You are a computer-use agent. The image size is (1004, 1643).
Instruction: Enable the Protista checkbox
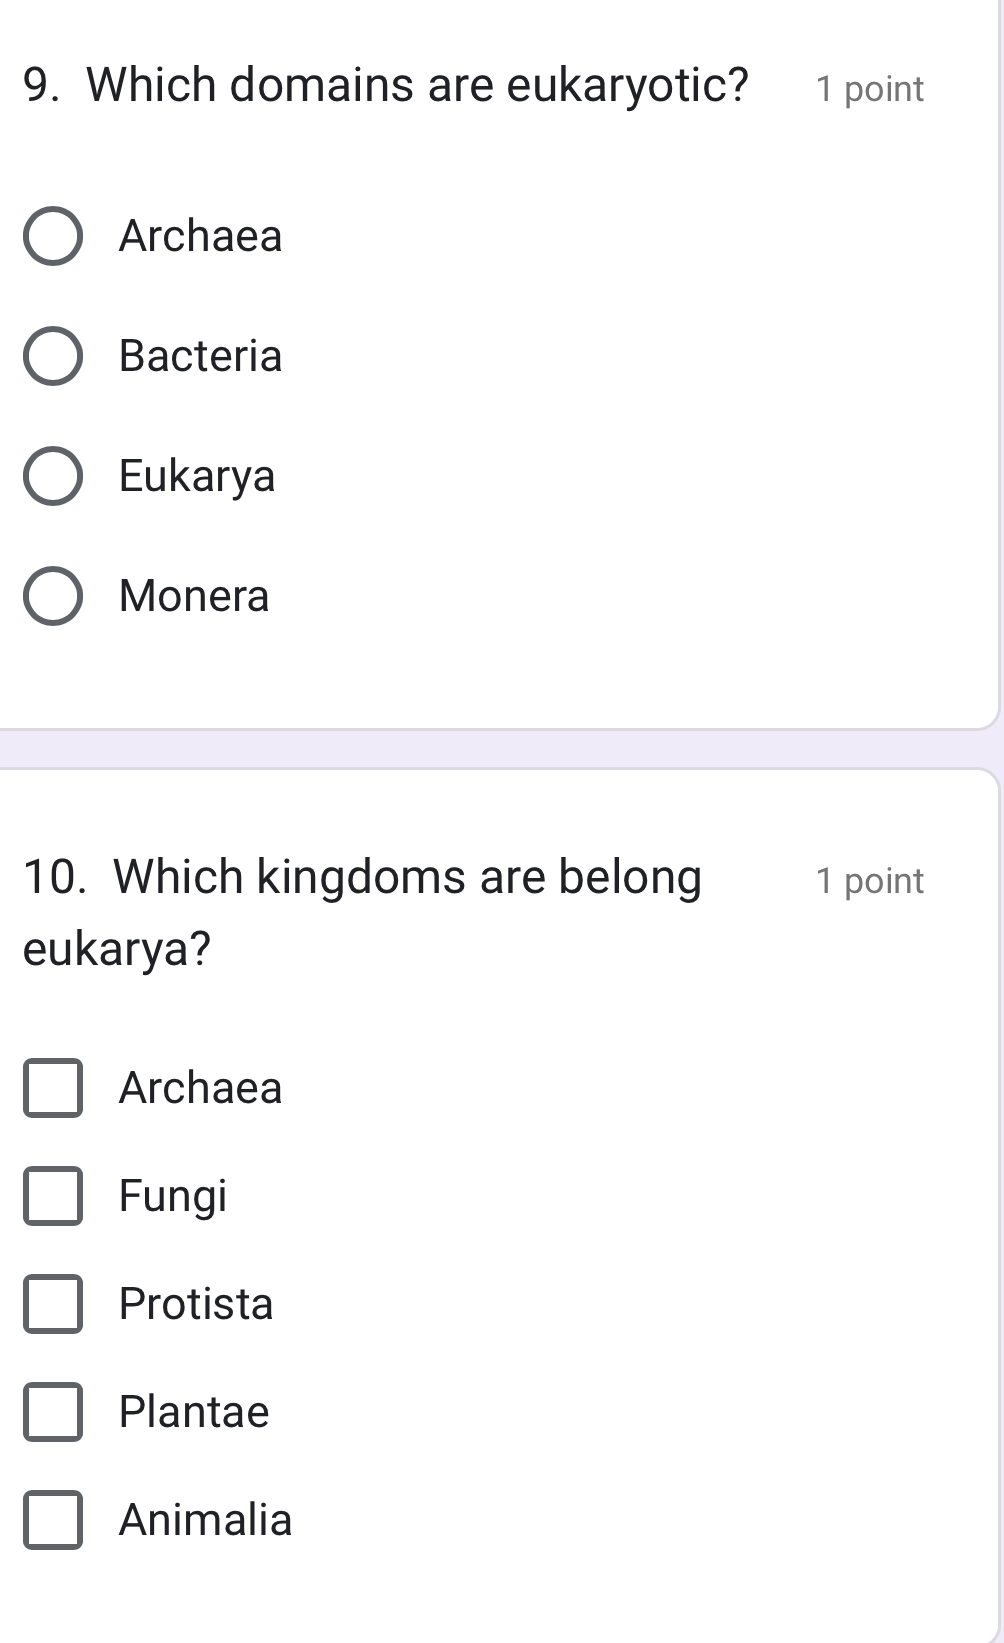coord(53,1304)
